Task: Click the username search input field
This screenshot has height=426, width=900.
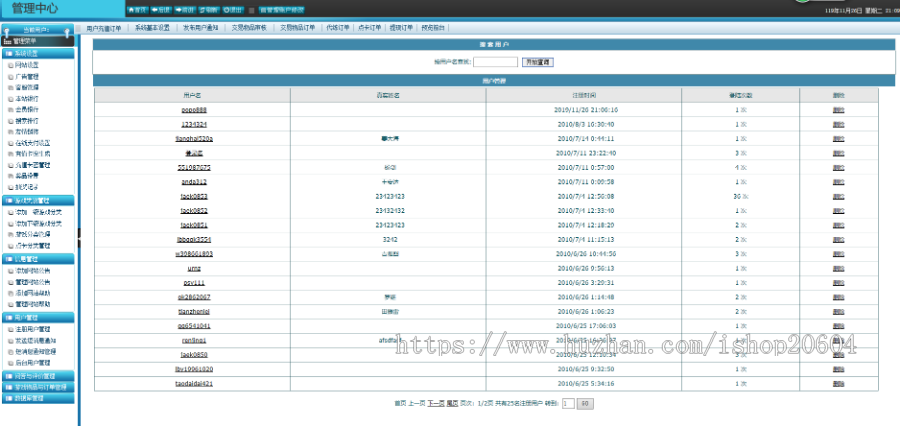Action: point(495,62)
